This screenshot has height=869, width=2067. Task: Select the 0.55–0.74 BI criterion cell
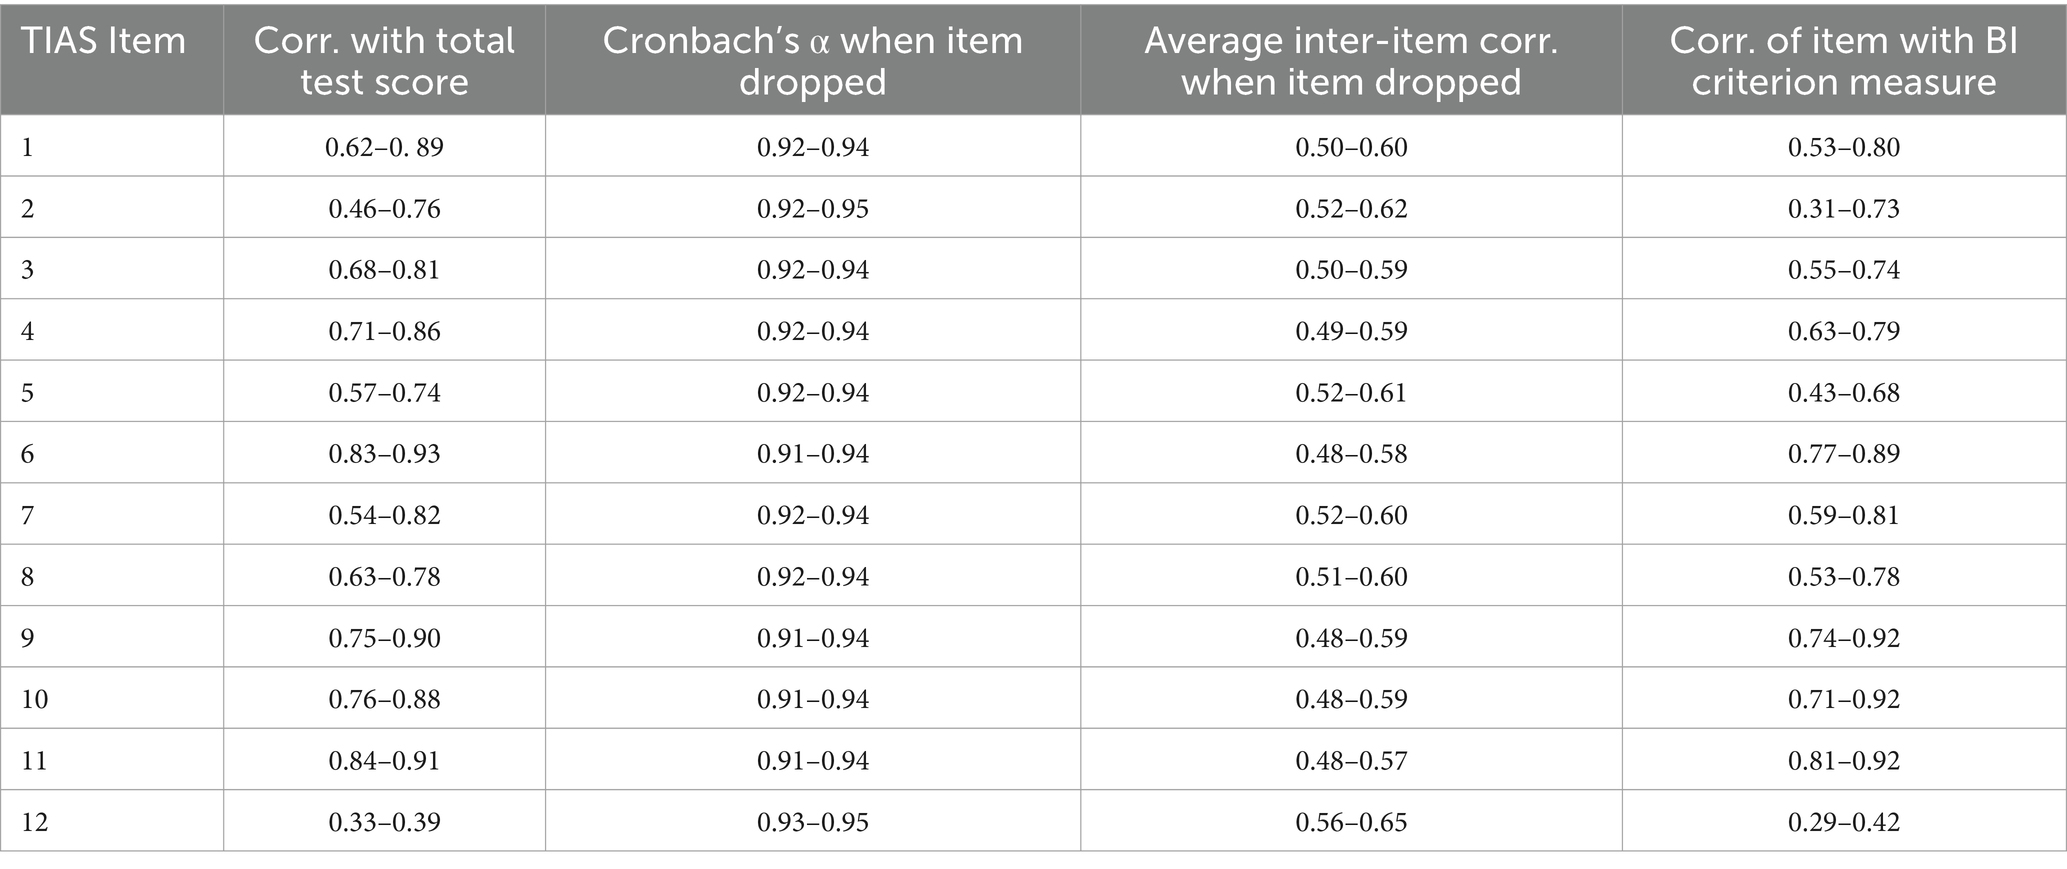1844,270
